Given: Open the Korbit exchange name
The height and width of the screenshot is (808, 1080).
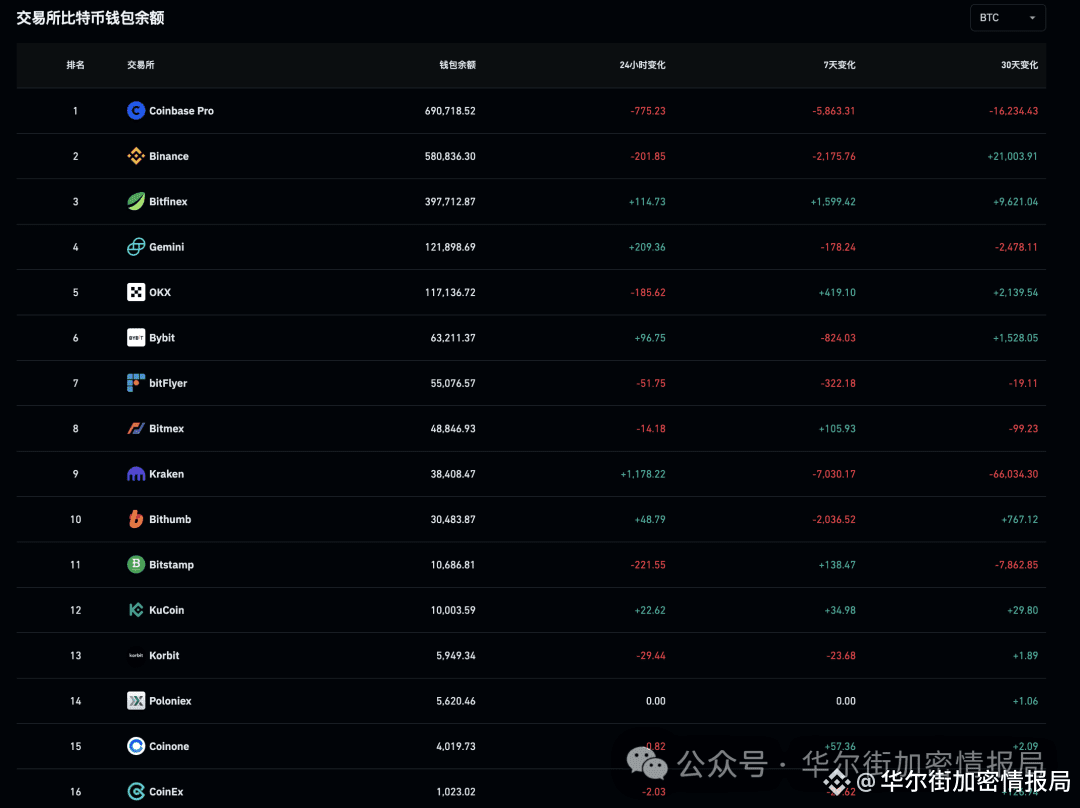Looking at the screenshot, I should pos(164,656).
